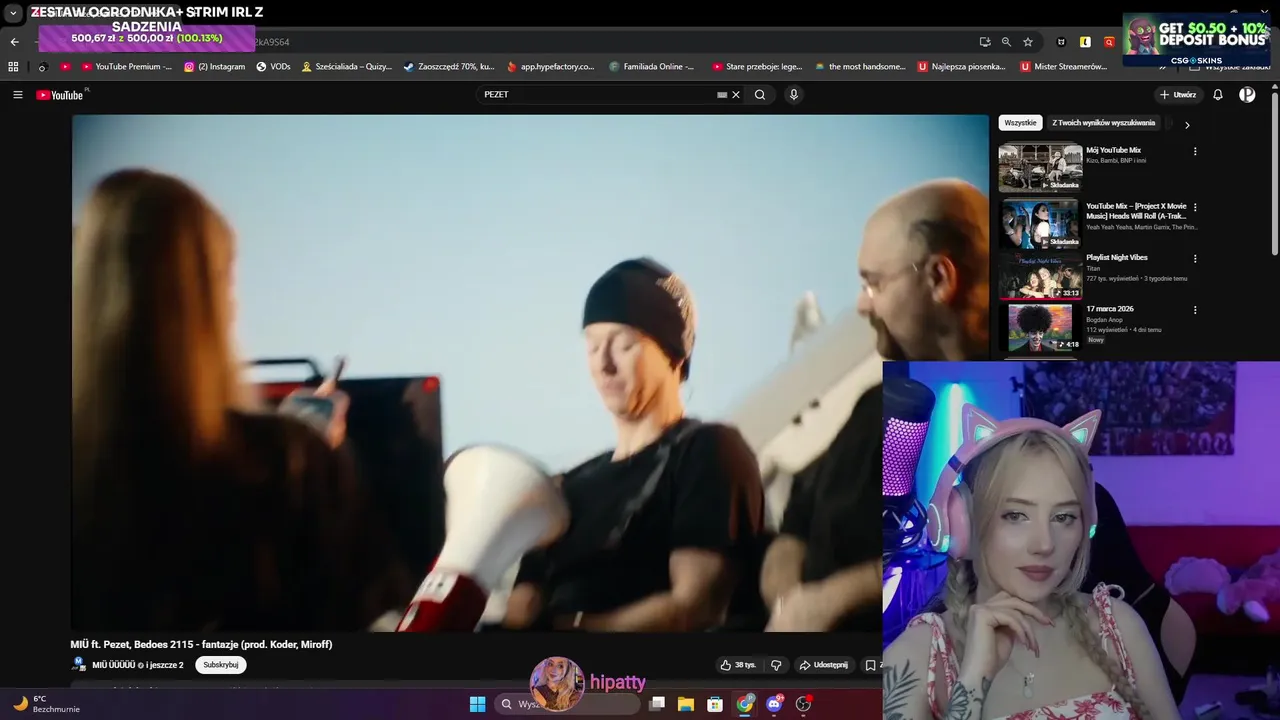The height and width of the screenshot is (720, 1280).
Task: Open the most handsome bookmark
Action: [860, 67]
